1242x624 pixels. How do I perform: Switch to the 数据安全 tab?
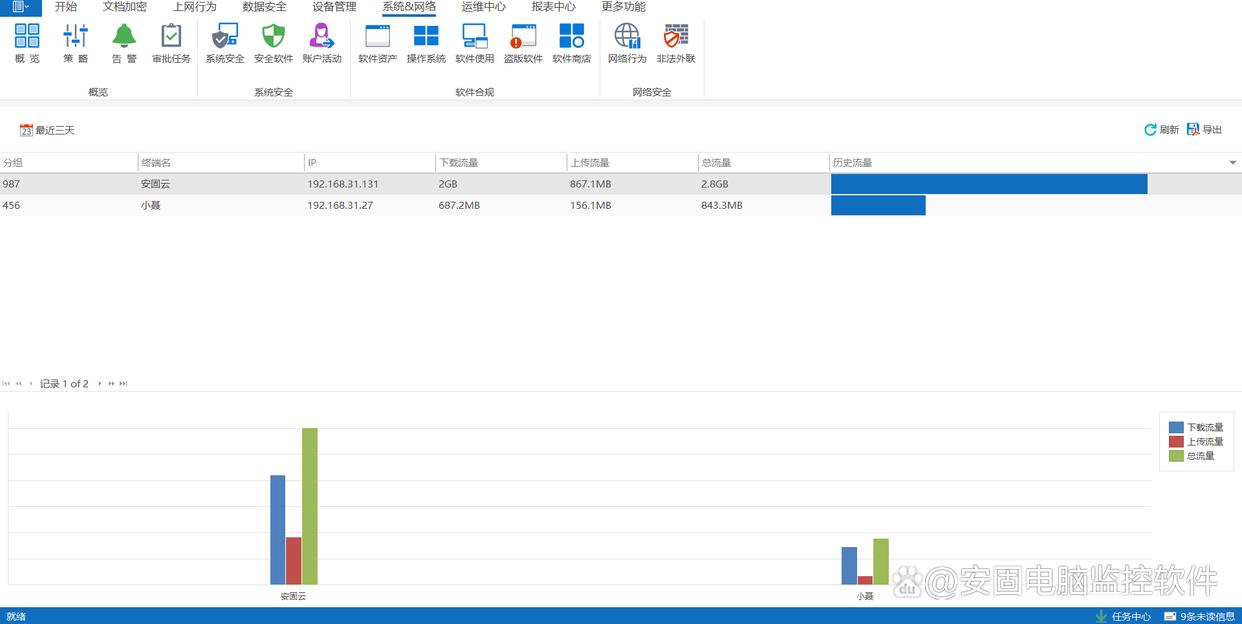pos(264,7)
